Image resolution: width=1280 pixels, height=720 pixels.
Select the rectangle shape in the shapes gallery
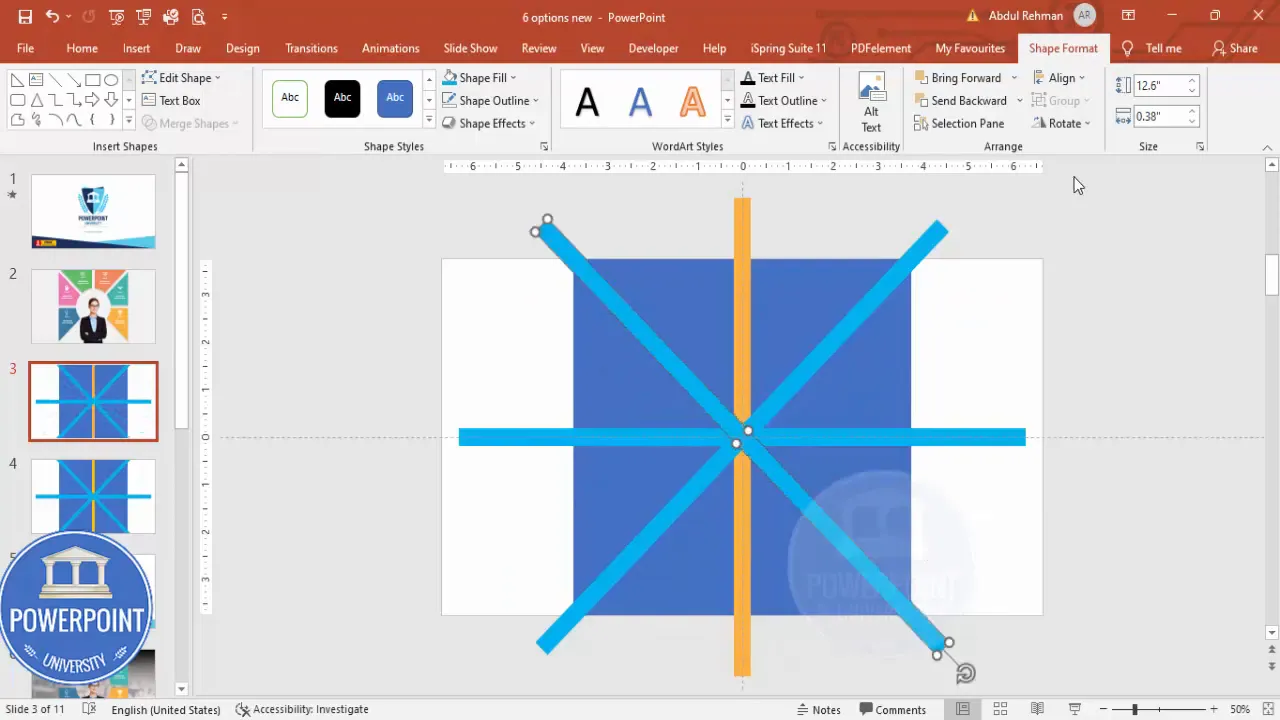point(92,80)
